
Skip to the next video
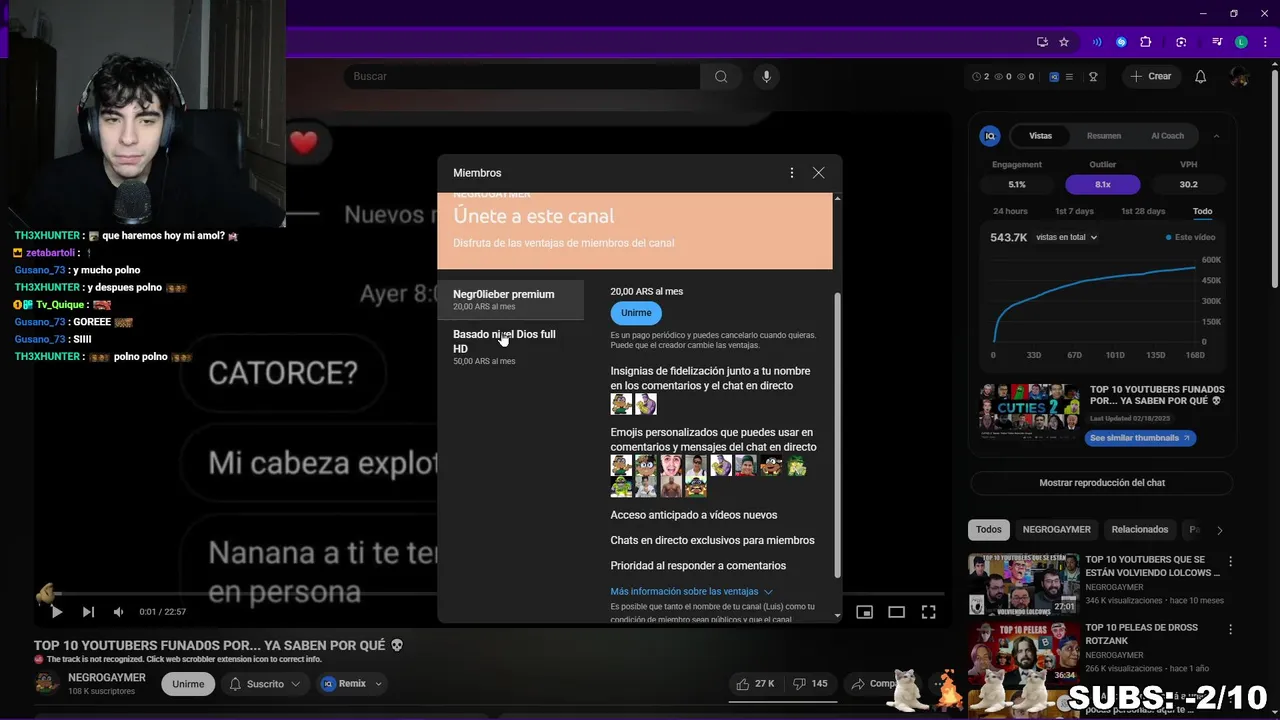(88, 612)
